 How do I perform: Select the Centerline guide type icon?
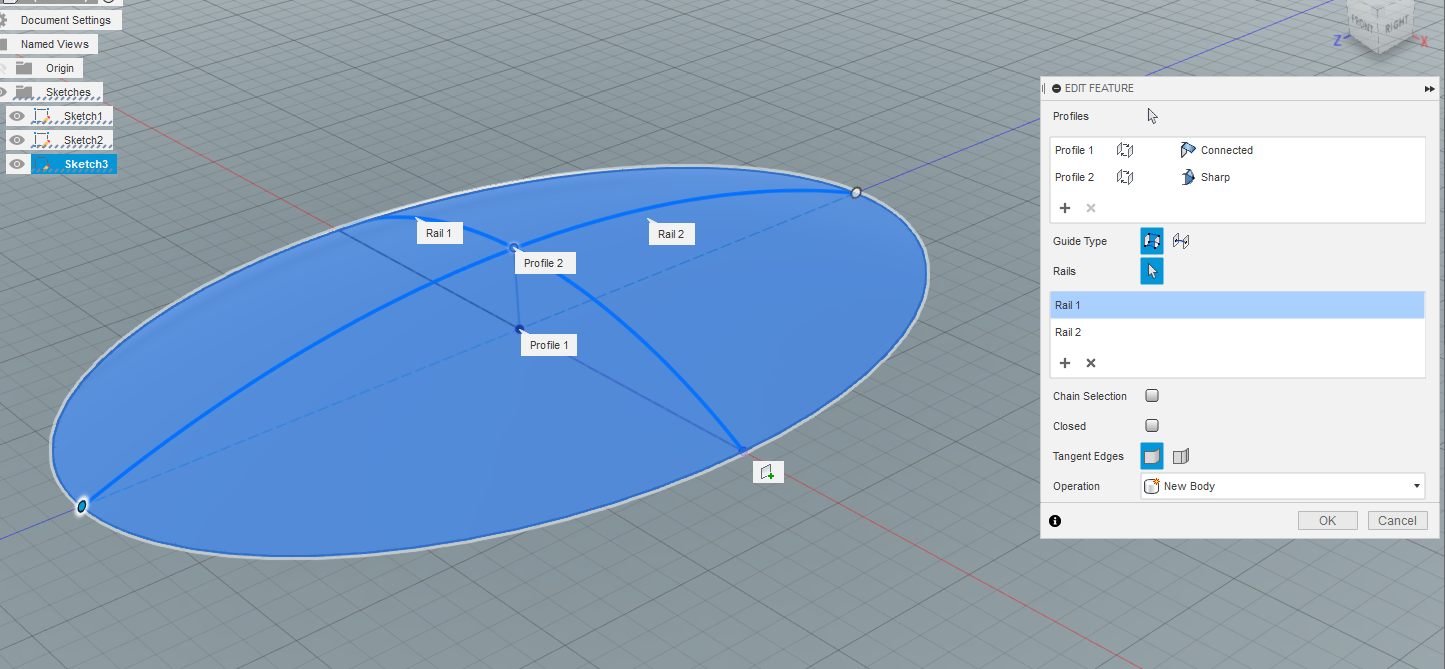point(1180,240)
